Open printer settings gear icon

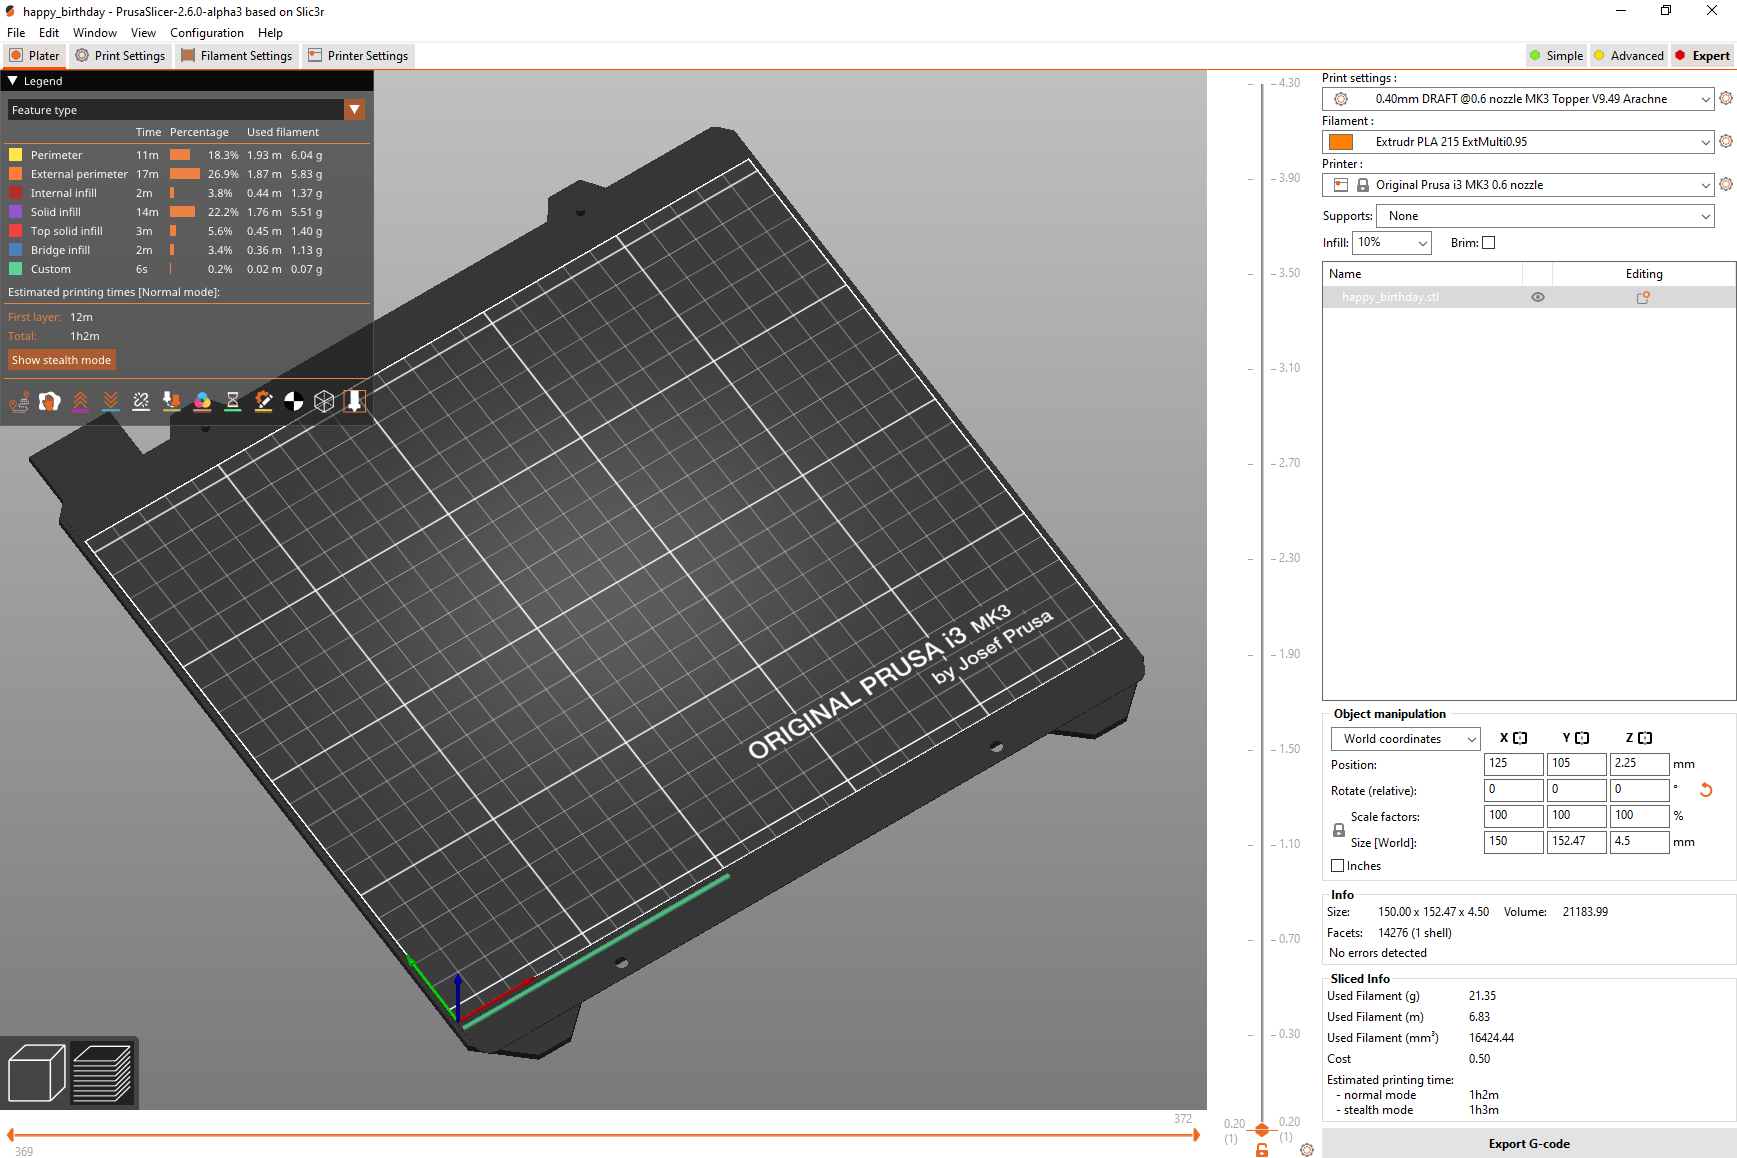[1726, 184]
